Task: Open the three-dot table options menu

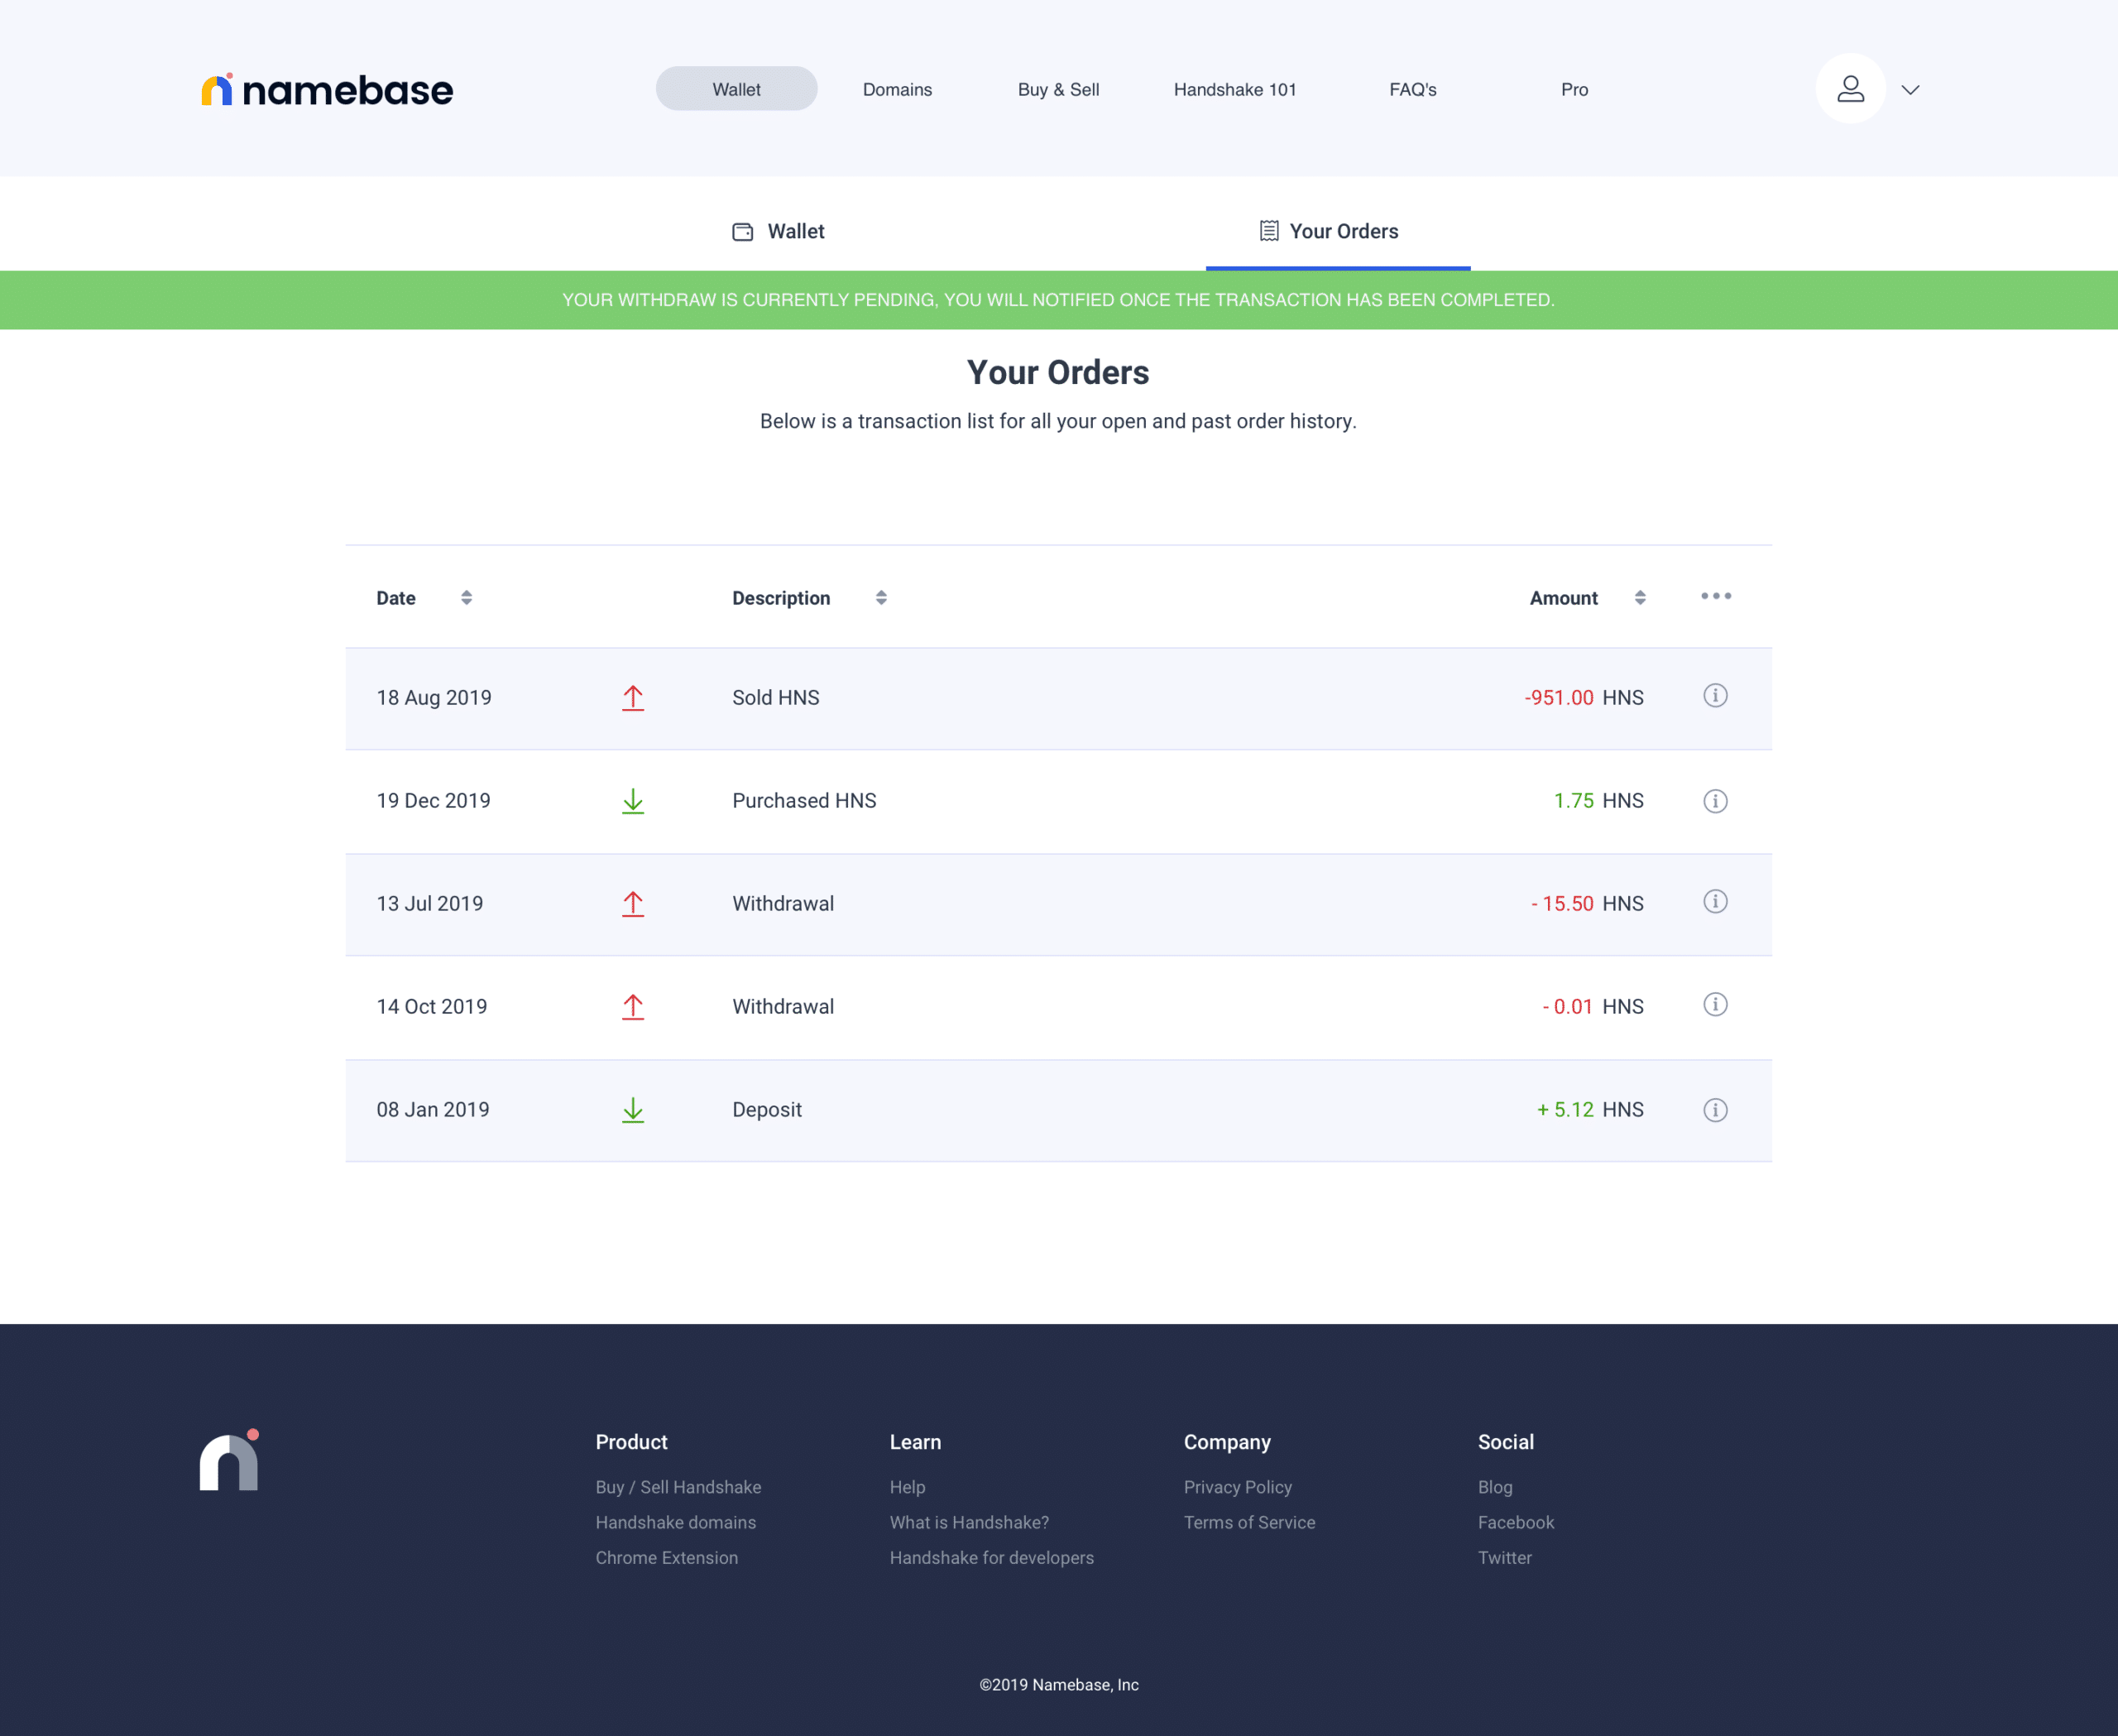Action: coord(1716,596)
